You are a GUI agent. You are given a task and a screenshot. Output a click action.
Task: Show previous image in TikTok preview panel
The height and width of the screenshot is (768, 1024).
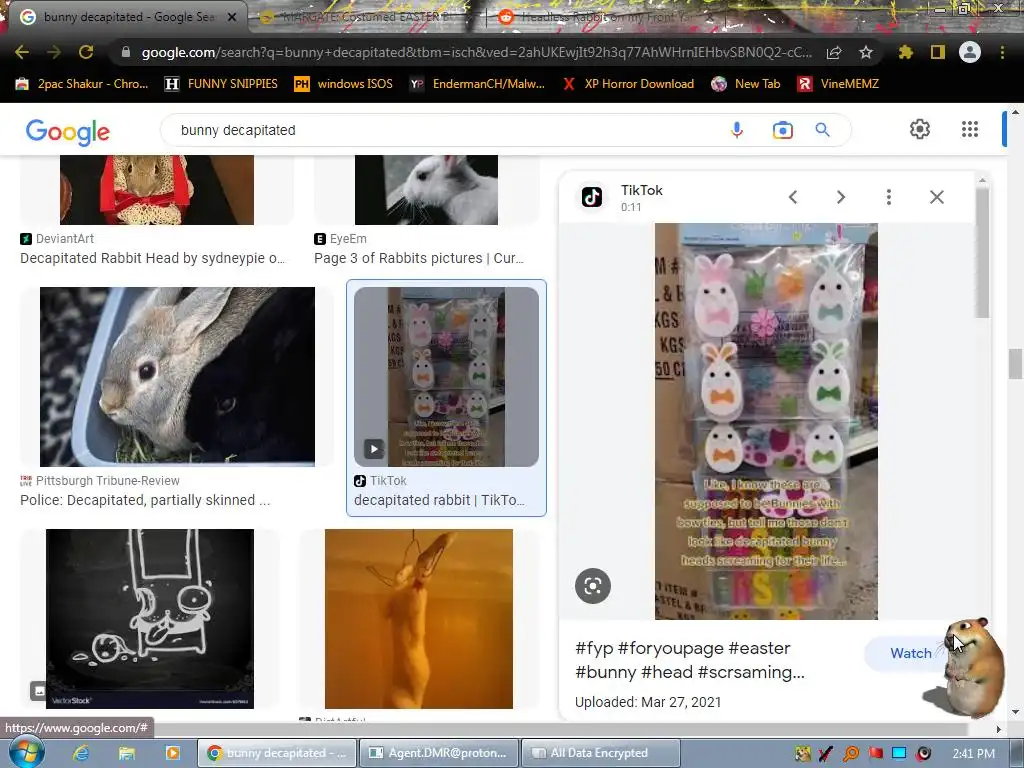pyautogui.click(x=793, y=197)
